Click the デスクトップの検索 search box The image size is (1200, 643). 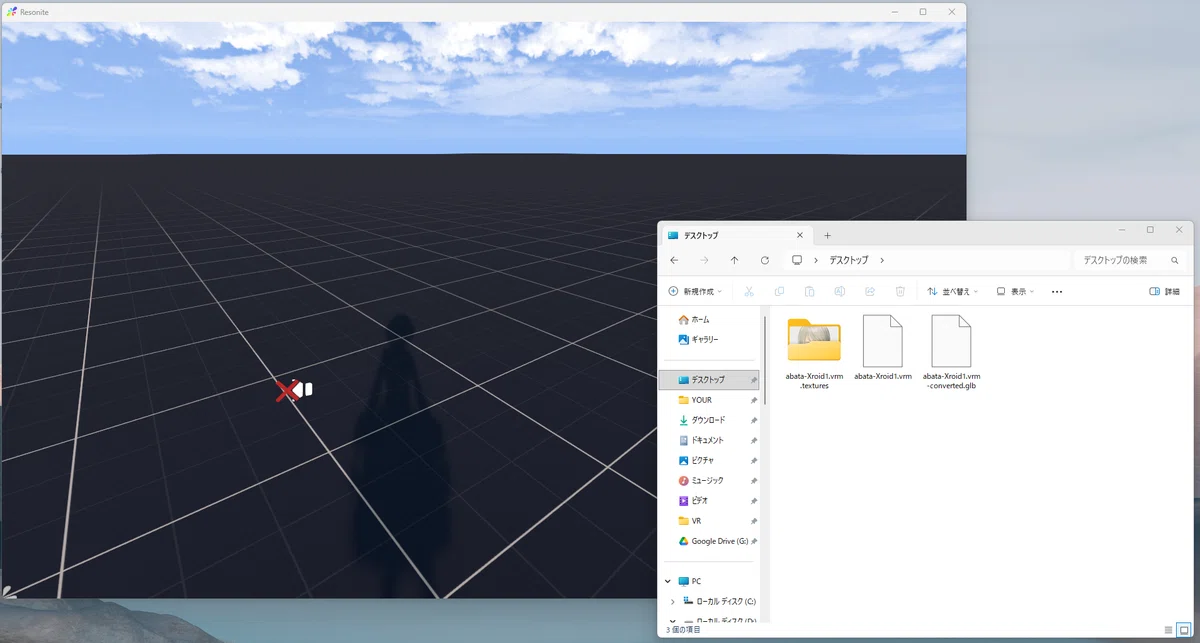[x=1130, y=260]
